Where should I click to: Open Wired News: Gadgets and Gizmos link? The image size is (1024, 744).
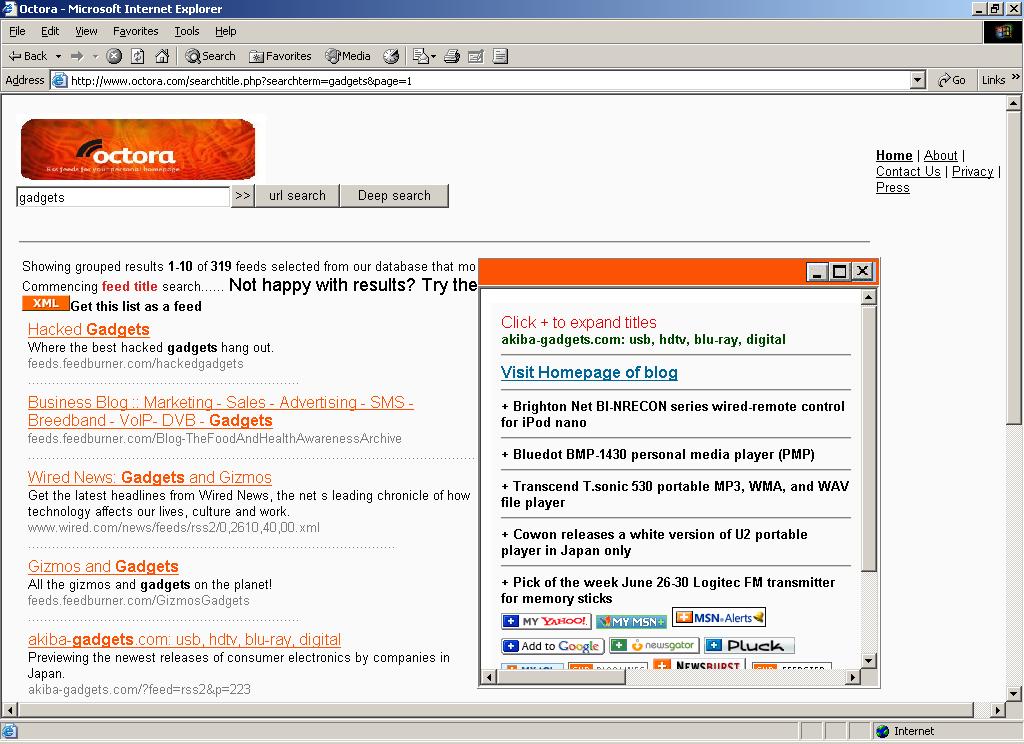[x=150, y=477]
